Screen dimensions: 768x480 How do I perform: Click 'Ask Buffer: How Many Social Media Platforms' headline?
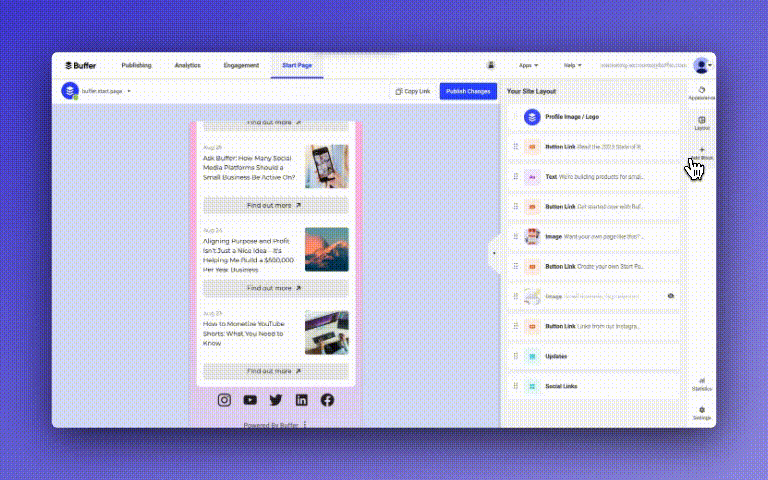[249, 168]
